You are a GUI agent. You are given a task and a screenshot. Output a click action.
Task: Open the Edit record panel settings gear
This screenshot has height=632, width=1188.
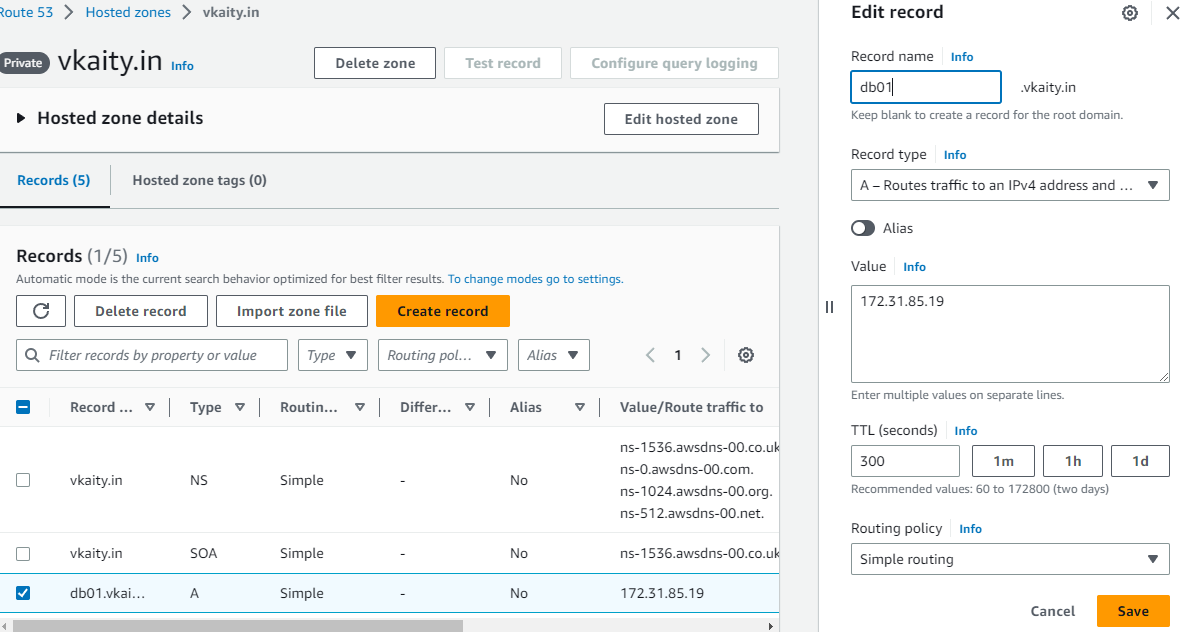[1130, 13]
